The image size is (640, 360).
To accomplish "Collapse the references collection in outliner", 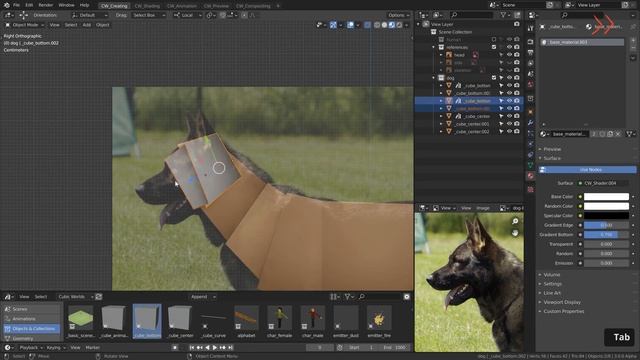I will (433, 47).
